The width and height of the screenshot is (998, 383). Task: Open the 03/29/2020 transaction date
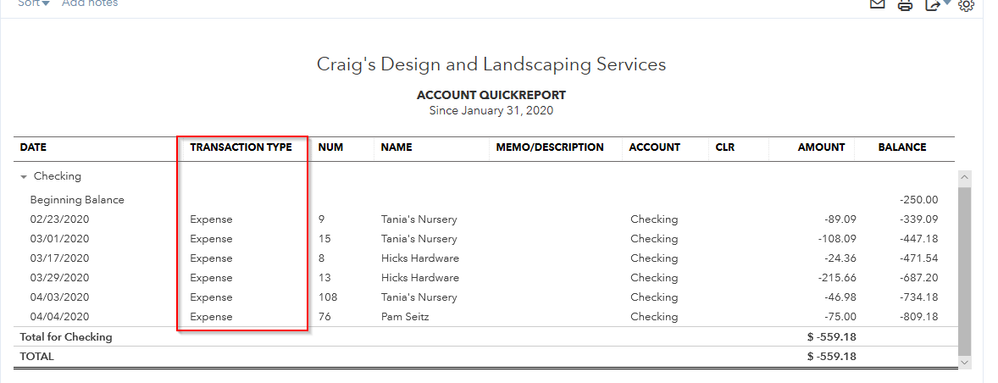point(59,278)
